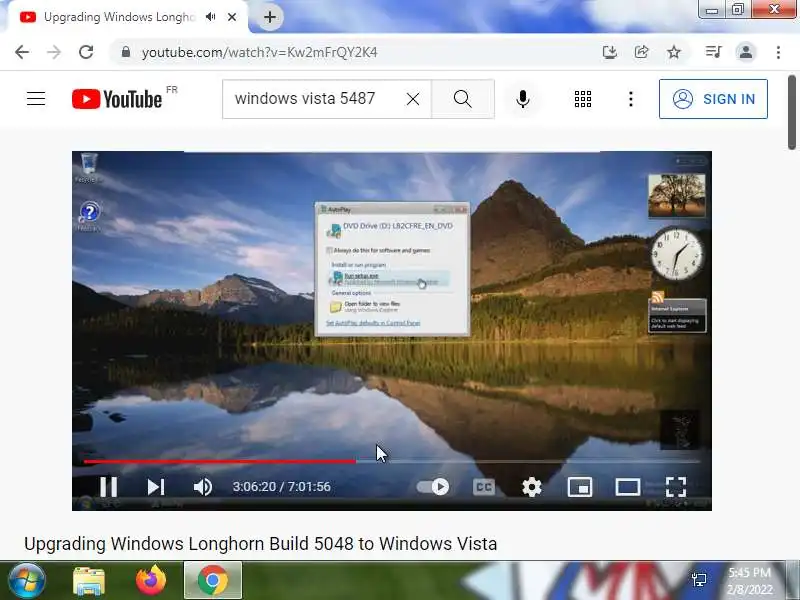This screenshot has height=600, width=800.
Task: Run search with magnifier button
Action: [463, 99]
